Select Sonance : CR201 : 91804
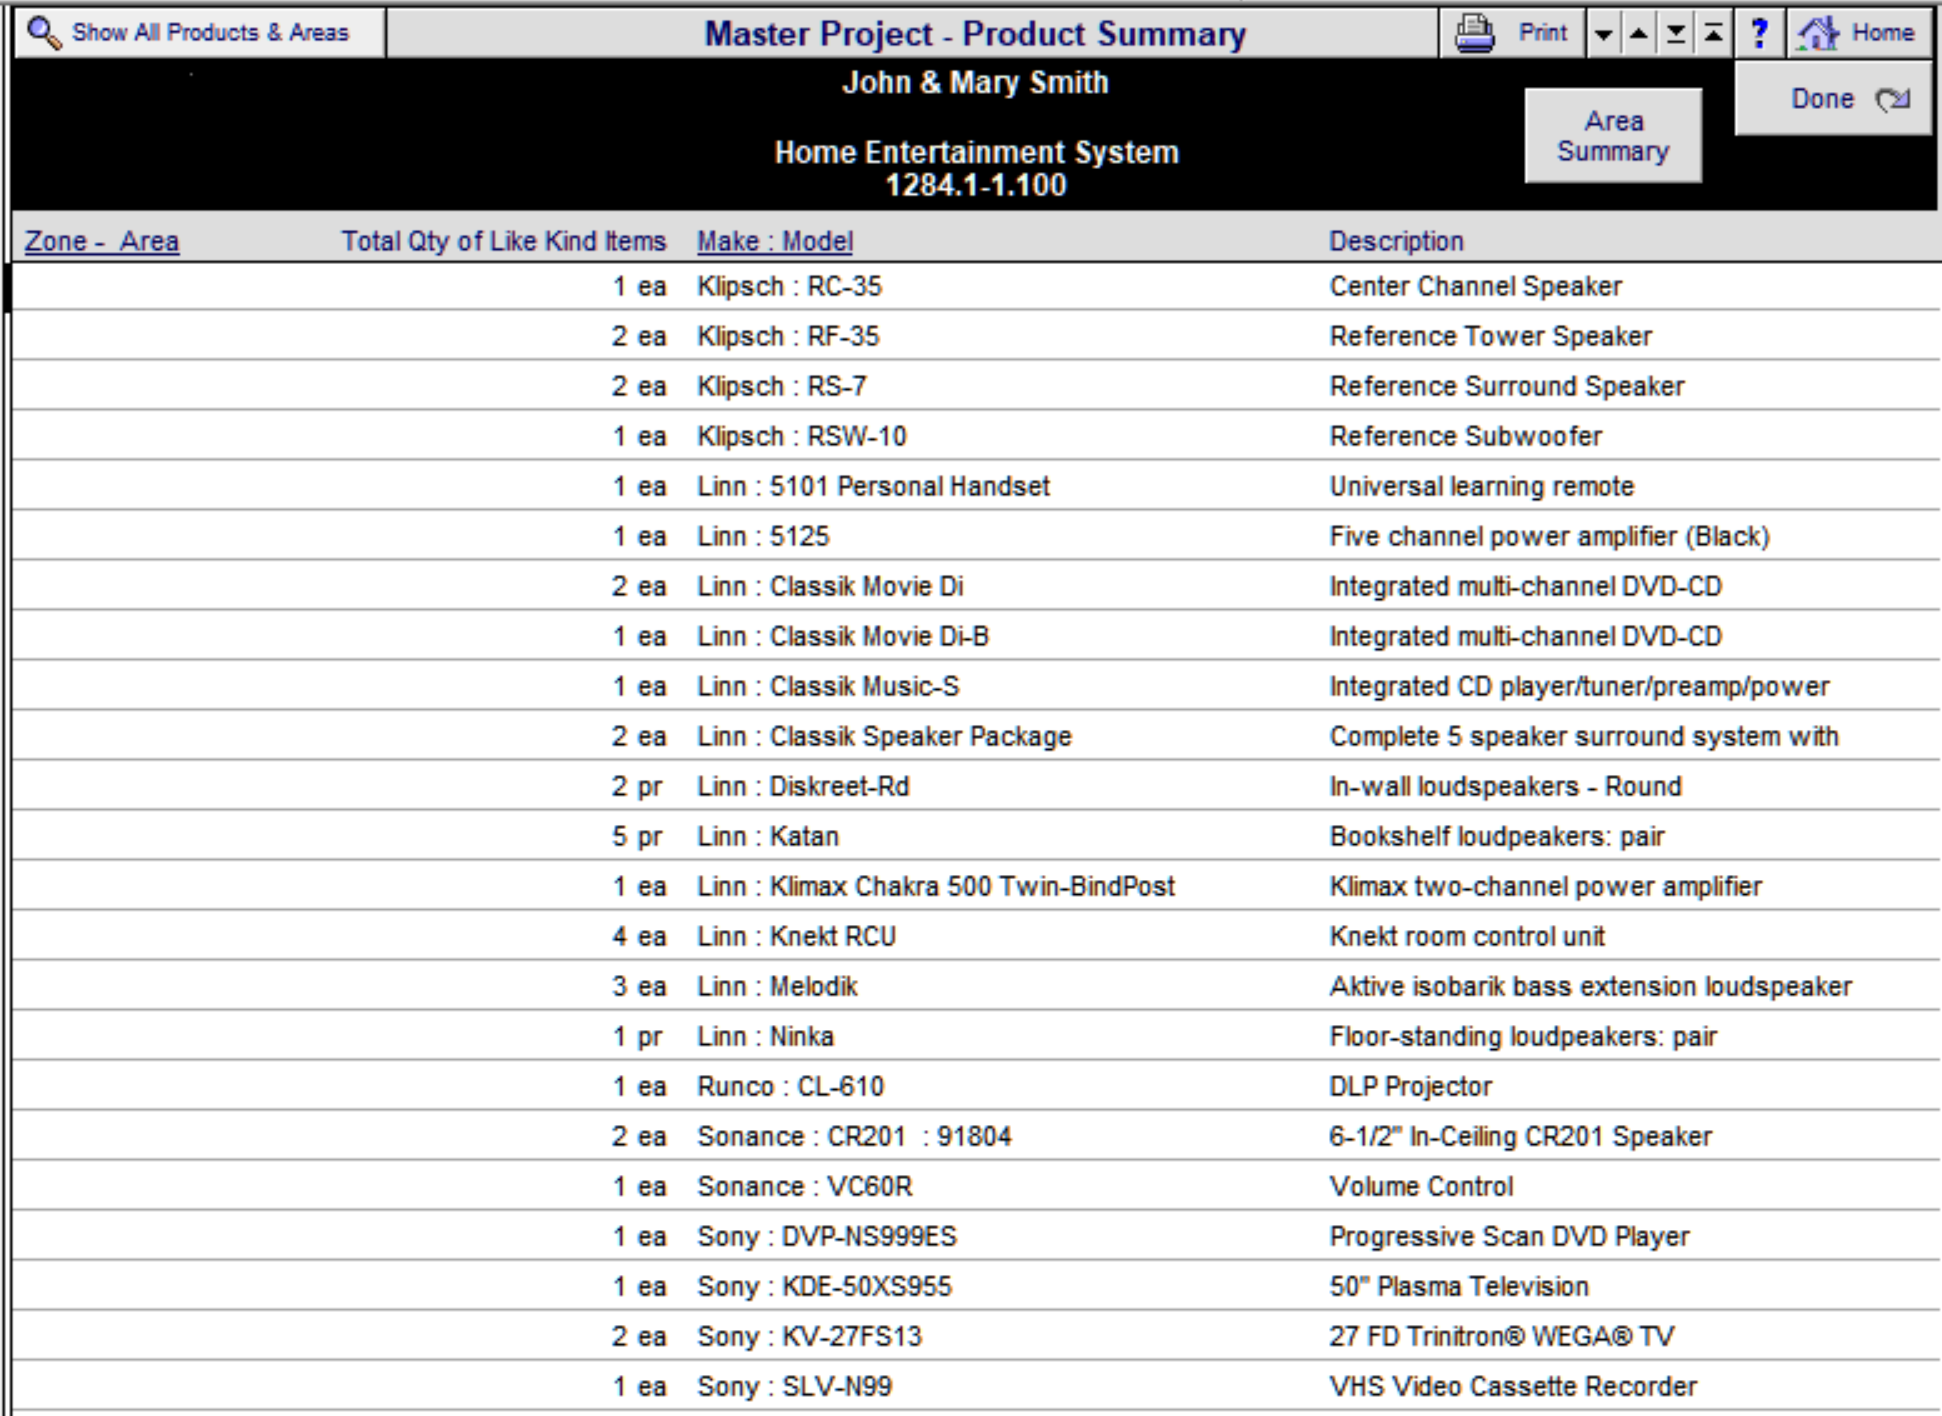 coord(854,1136)
